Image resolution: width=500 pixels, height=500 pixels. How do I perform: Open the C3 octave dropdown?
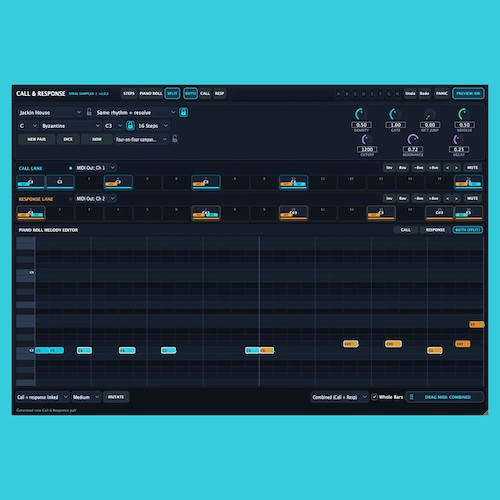click(113, 126)
